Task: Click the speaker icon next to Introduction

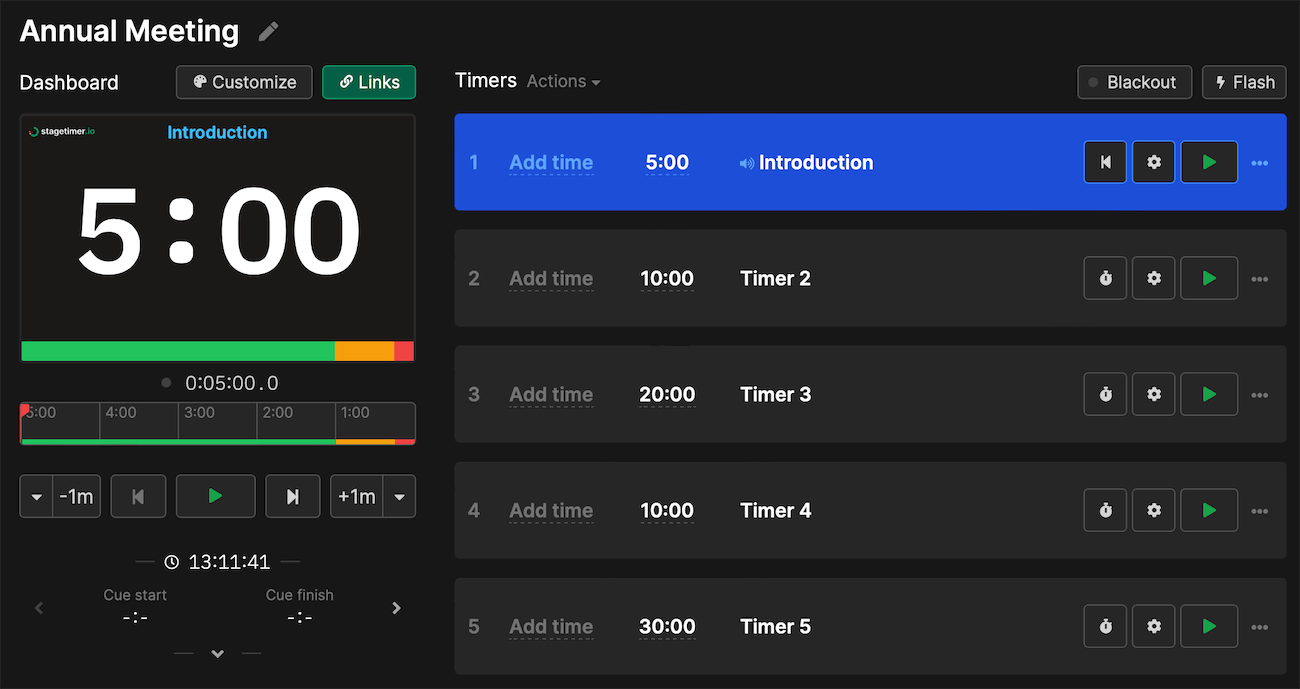Action: 746,162
